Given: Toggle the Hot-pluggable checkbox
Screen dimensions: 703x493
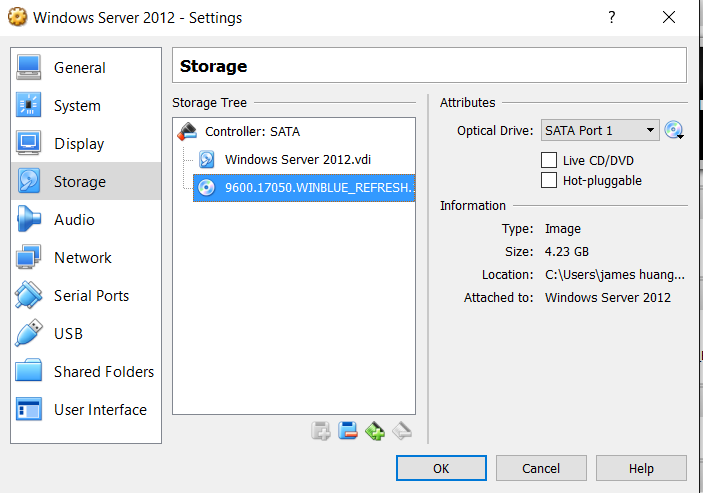Looking at the screenshot, I should click(x=548, y=180).
